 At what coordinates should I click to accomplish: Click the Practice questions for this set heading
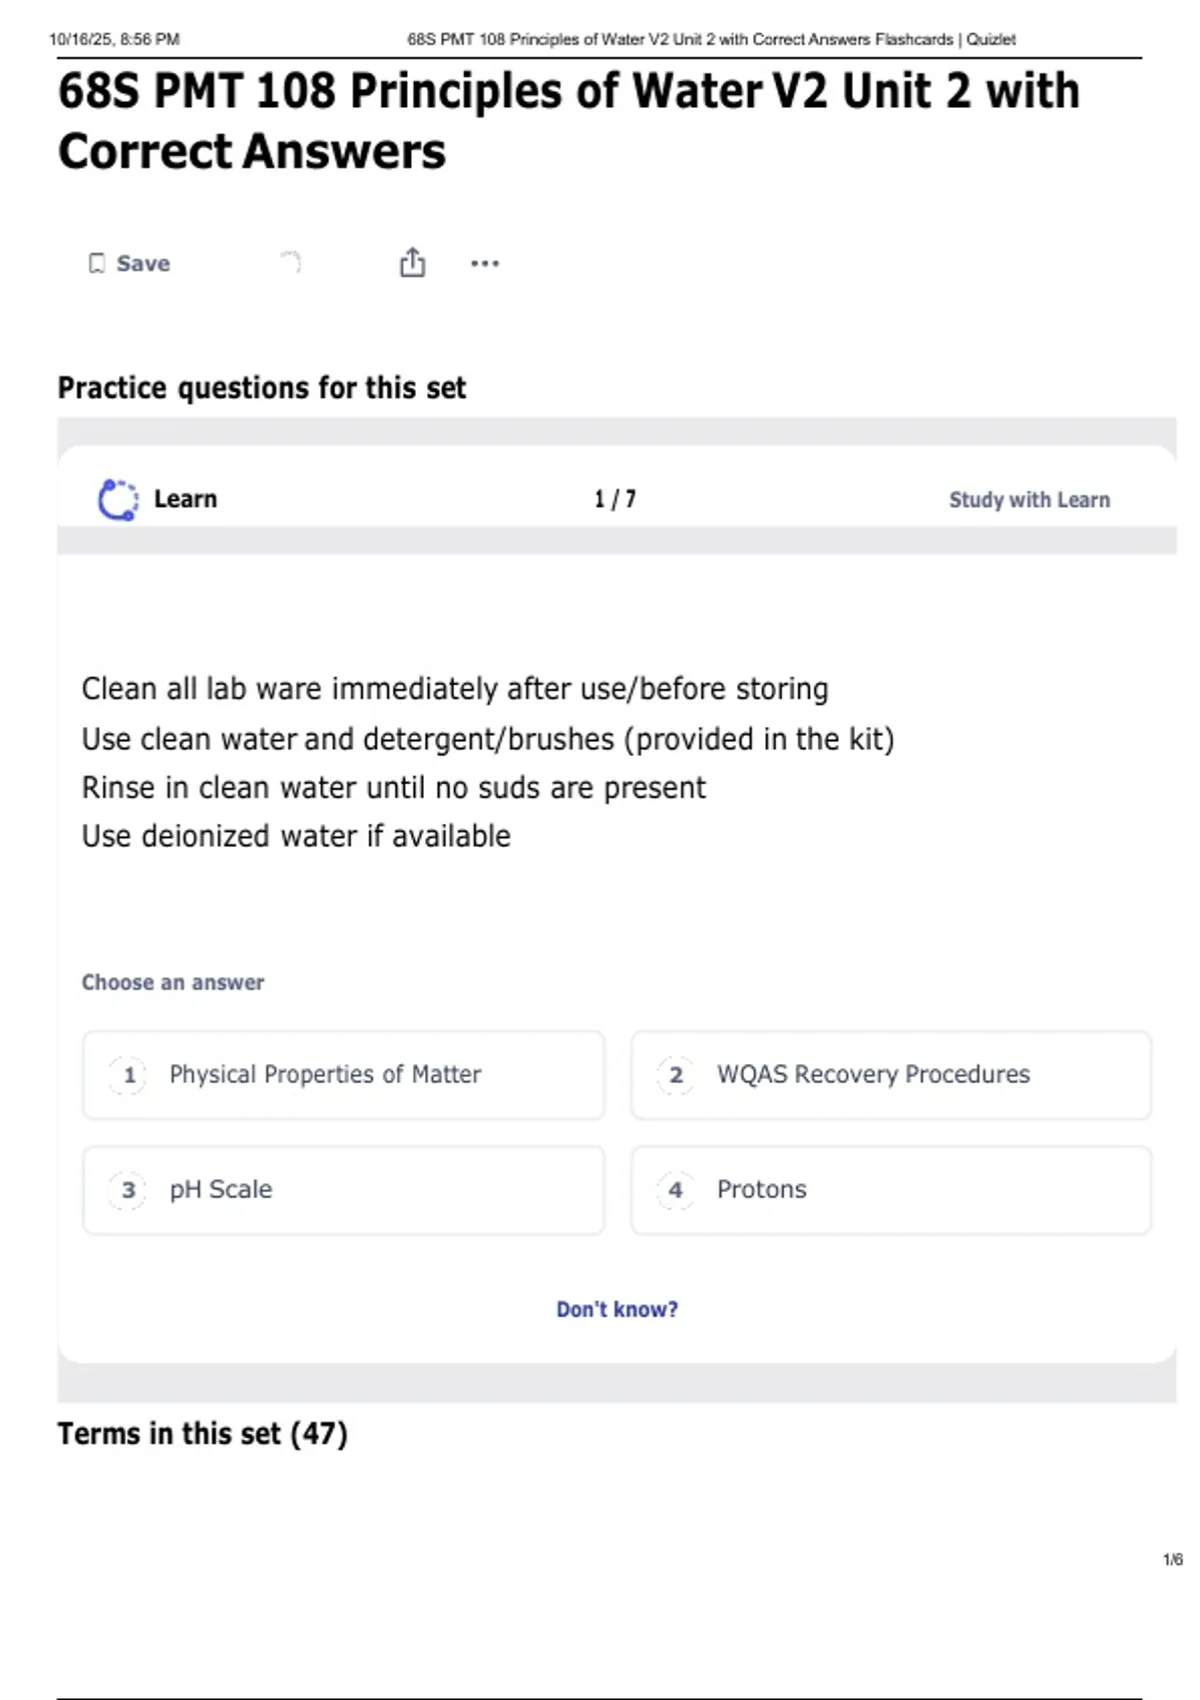[261, 387]
